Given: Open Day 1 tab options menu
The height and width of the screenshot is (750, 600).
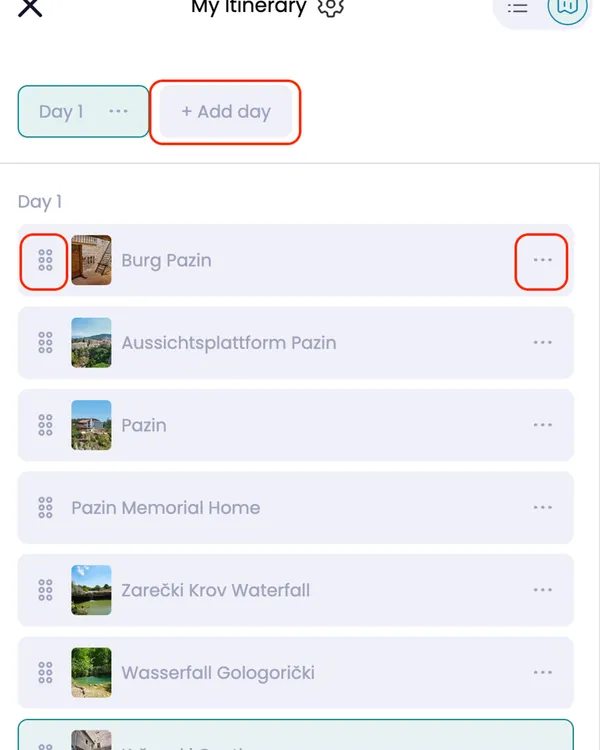Looking at the screenshot, I should tap(119, 111).
